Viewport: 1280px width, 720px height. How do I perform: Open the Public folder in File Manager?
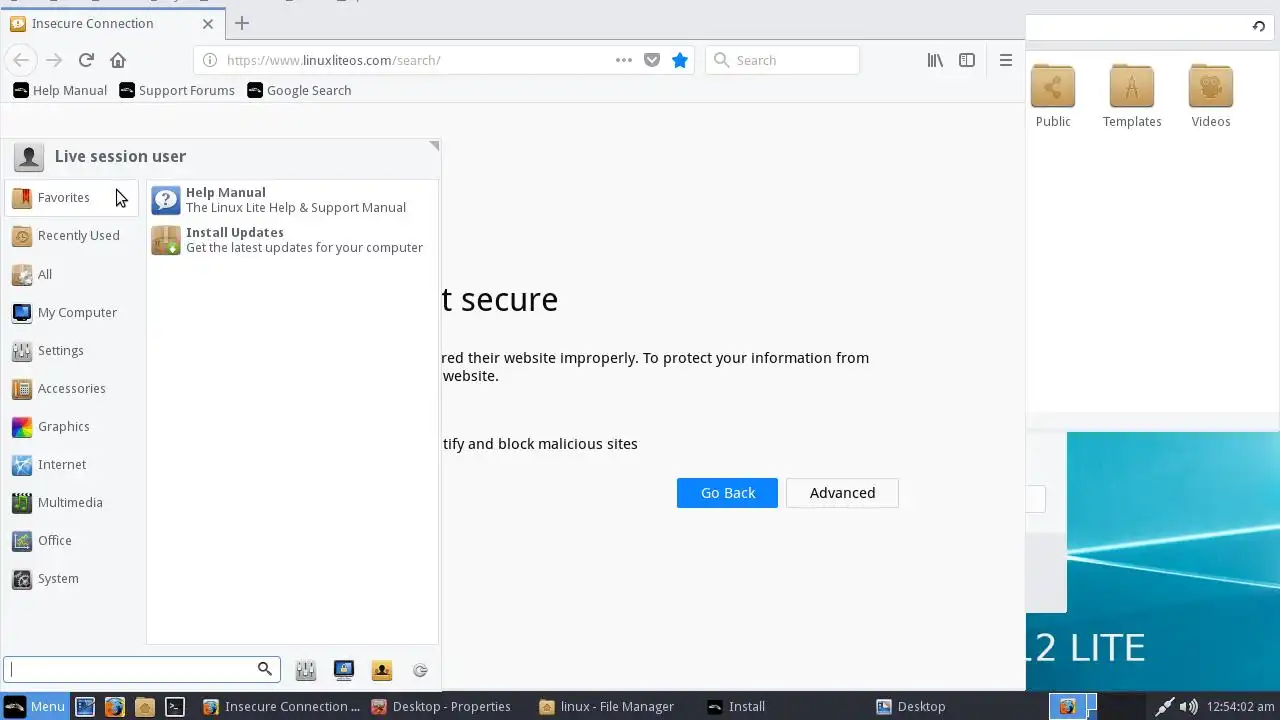(x=1053, y=96)
